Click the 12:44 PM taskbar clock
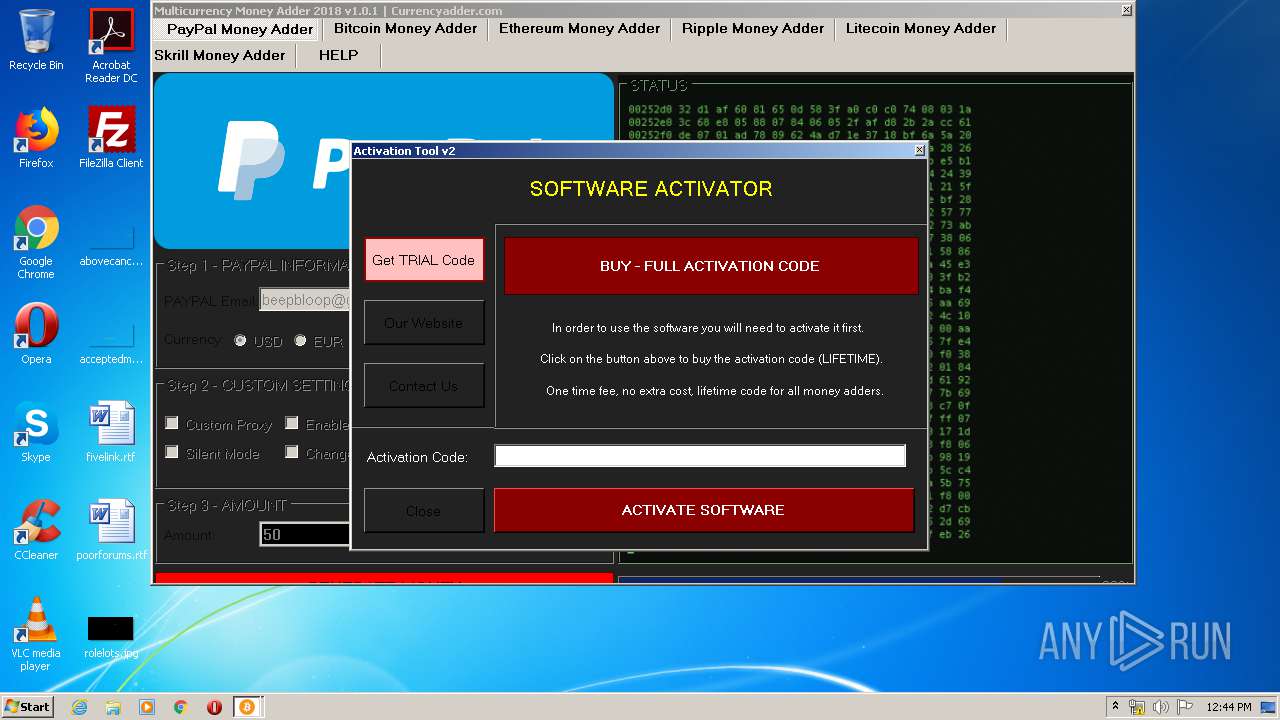This screenshot has width=1280, height=720. click(1229, 707)
